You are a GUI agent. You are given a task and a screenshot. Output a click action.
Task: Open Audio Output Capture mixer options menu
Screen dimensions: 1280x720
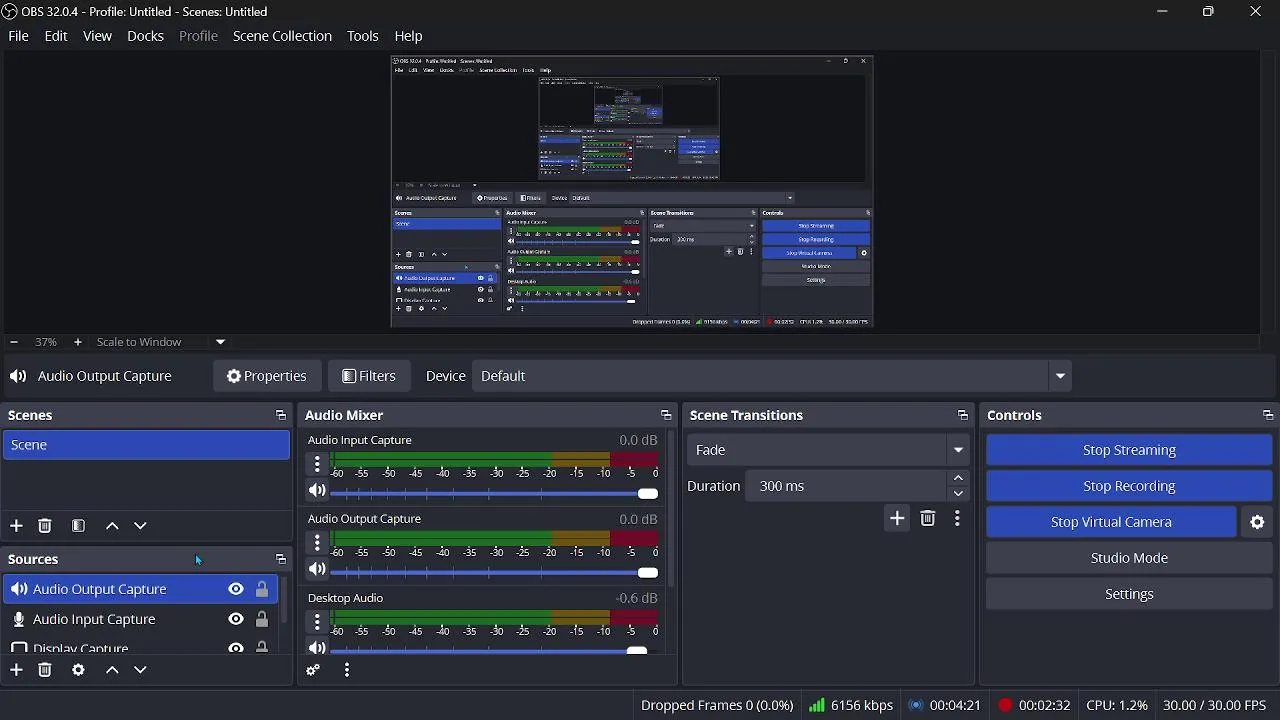(317, 543)
